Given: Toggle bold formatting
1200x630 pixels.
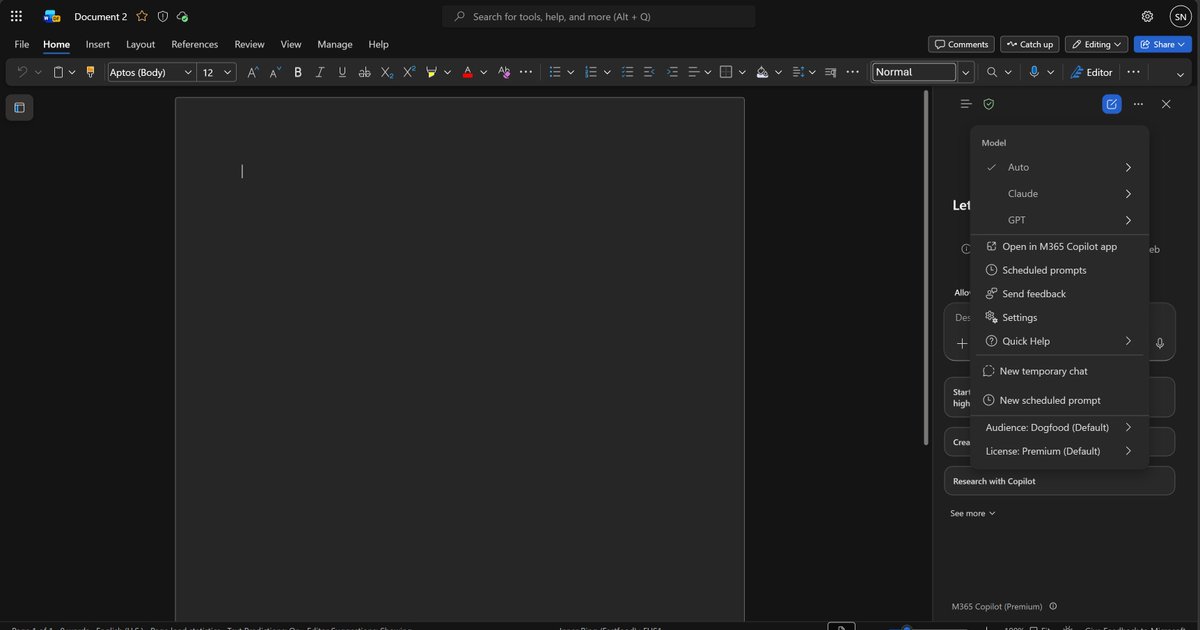Looking at the screenshot, I should (x=298, y=72).
